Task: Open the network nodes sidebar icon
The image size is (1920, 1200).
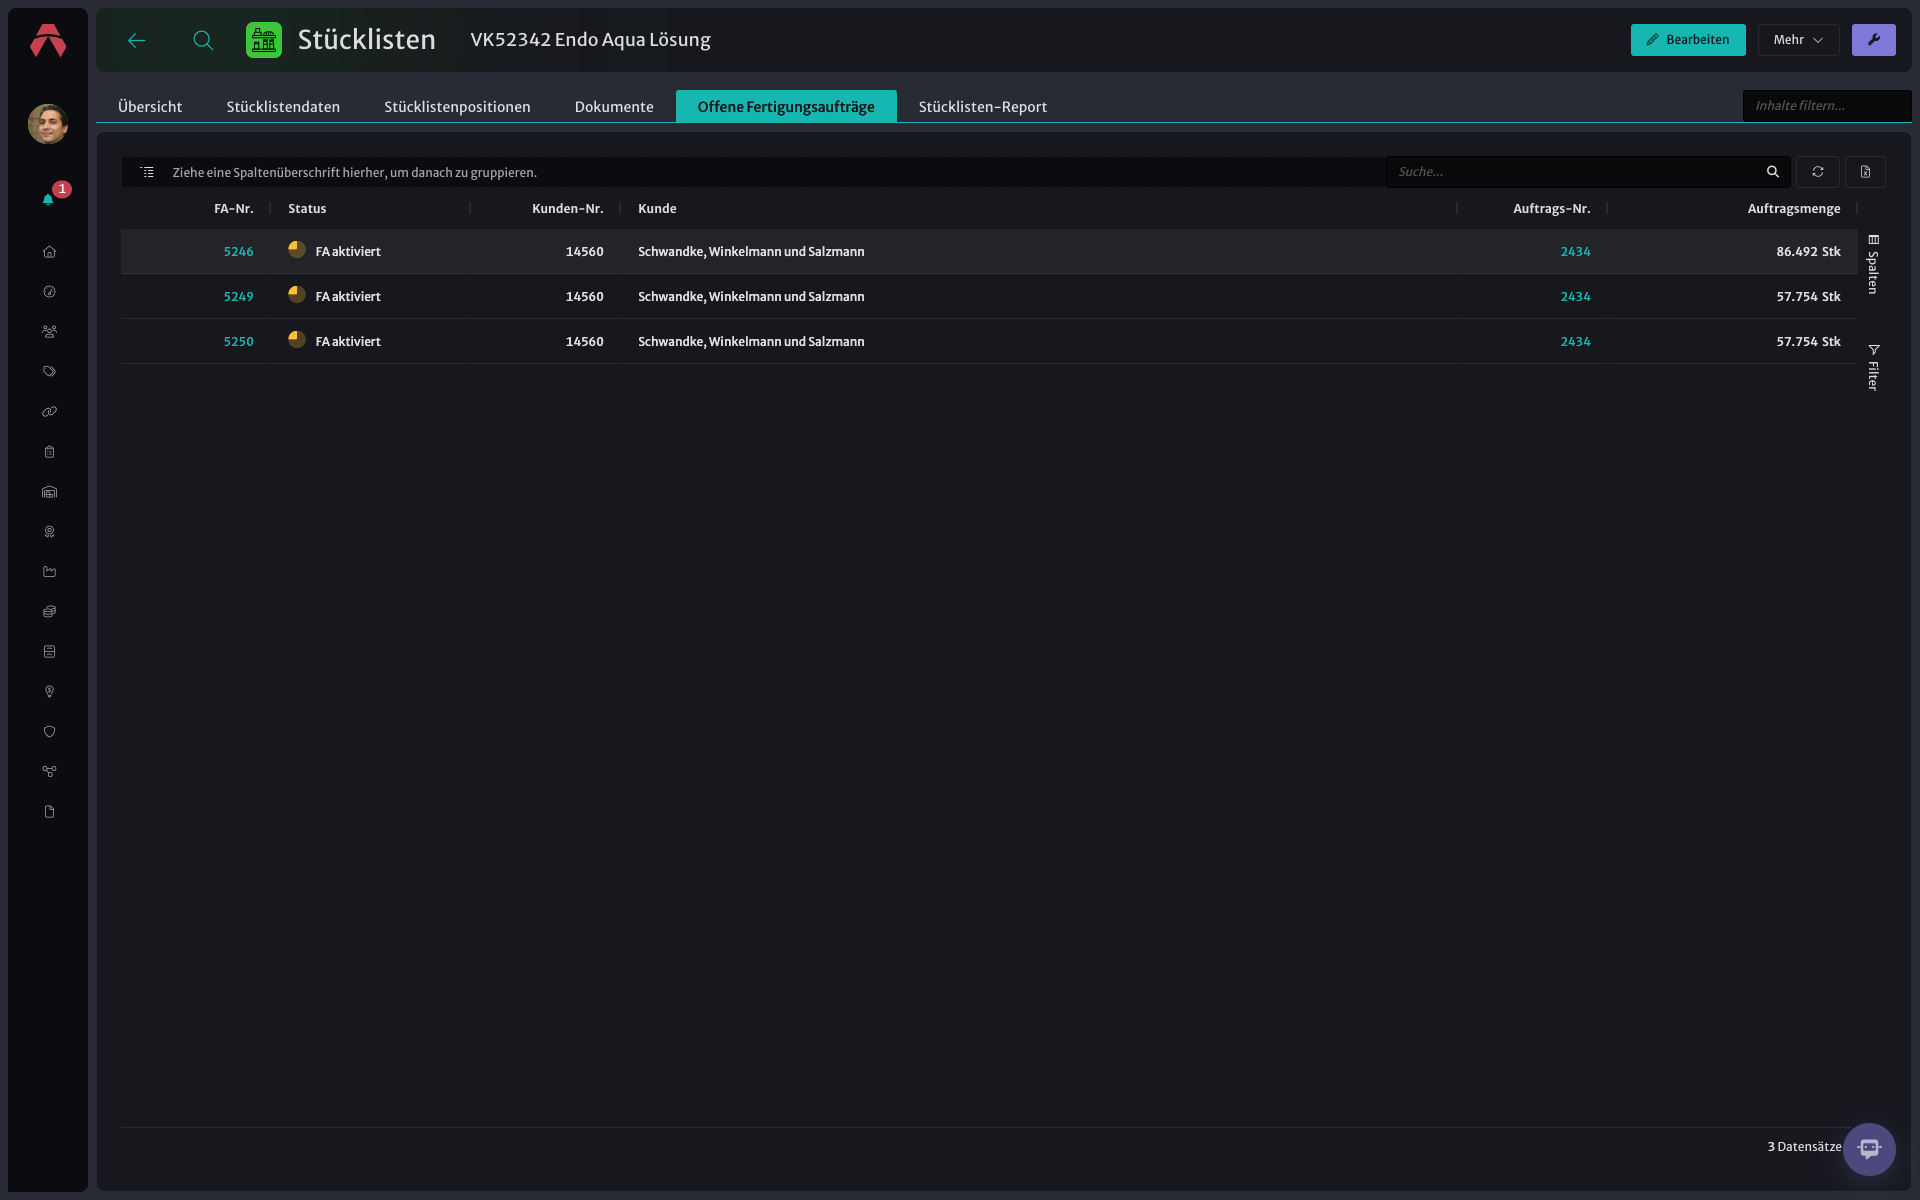Action: (49, 772)
